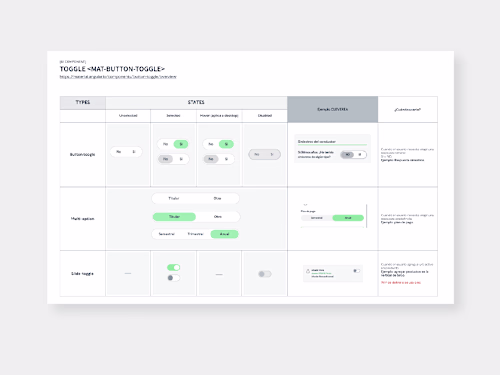The width and height of the screenshot is (500, 375).
Task: Click grey 'No' in Selected column toggle
Action: pos(165,159)
